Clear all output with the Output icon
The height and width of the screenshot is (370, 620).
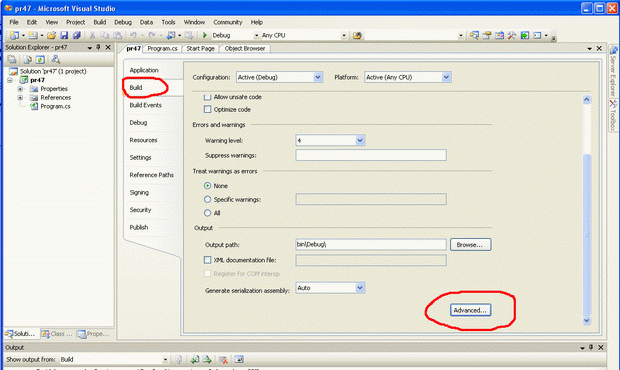click(223, 359)
